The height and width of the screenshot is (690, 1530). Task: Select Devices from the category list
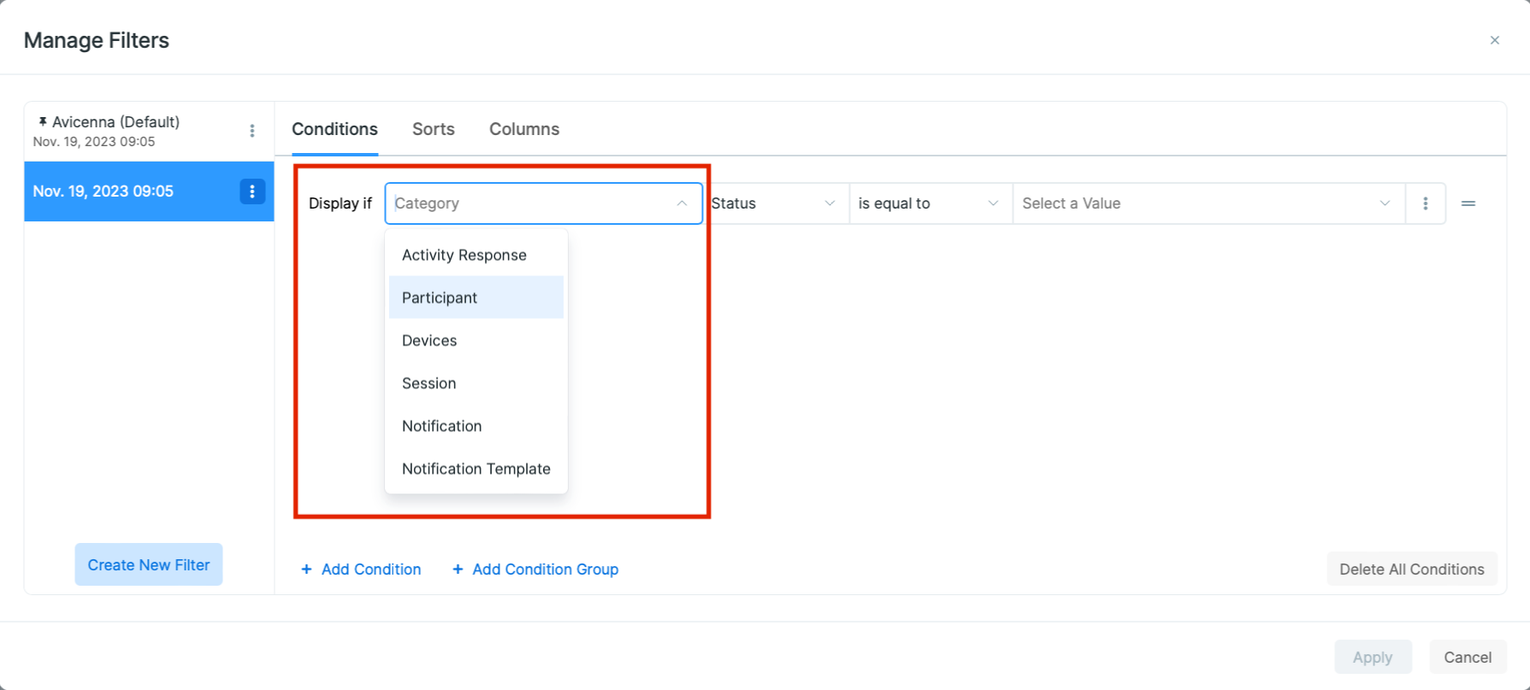tap(429, 340)
